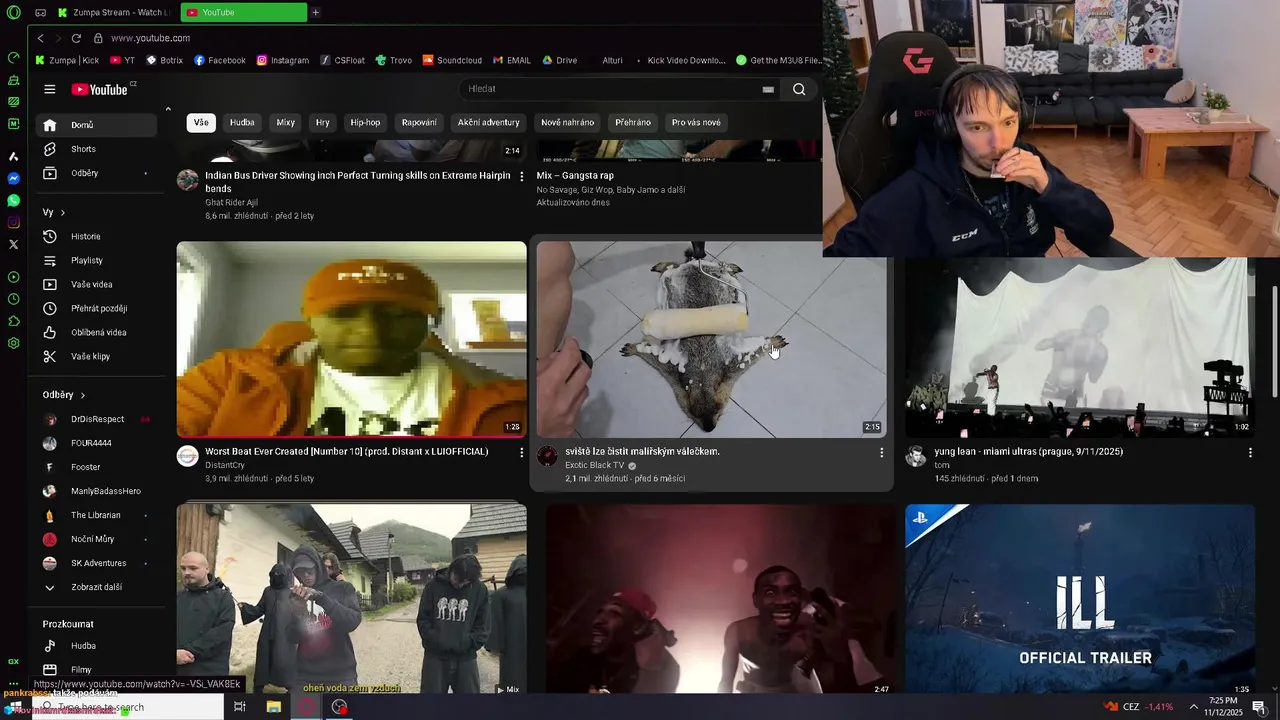Open Messenger in the Opera sidebar
The width and height of the screenshot is (1280, 720).
[13, 178]
